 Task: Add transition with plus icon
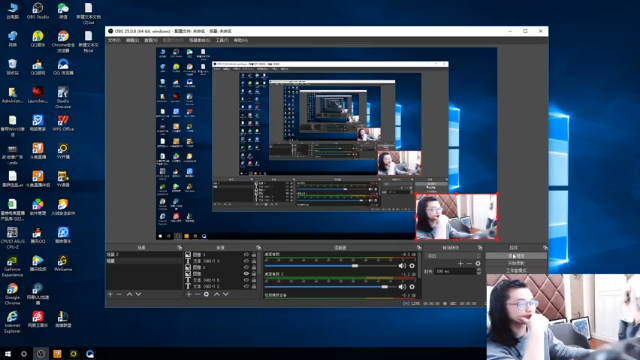(460, 264)
